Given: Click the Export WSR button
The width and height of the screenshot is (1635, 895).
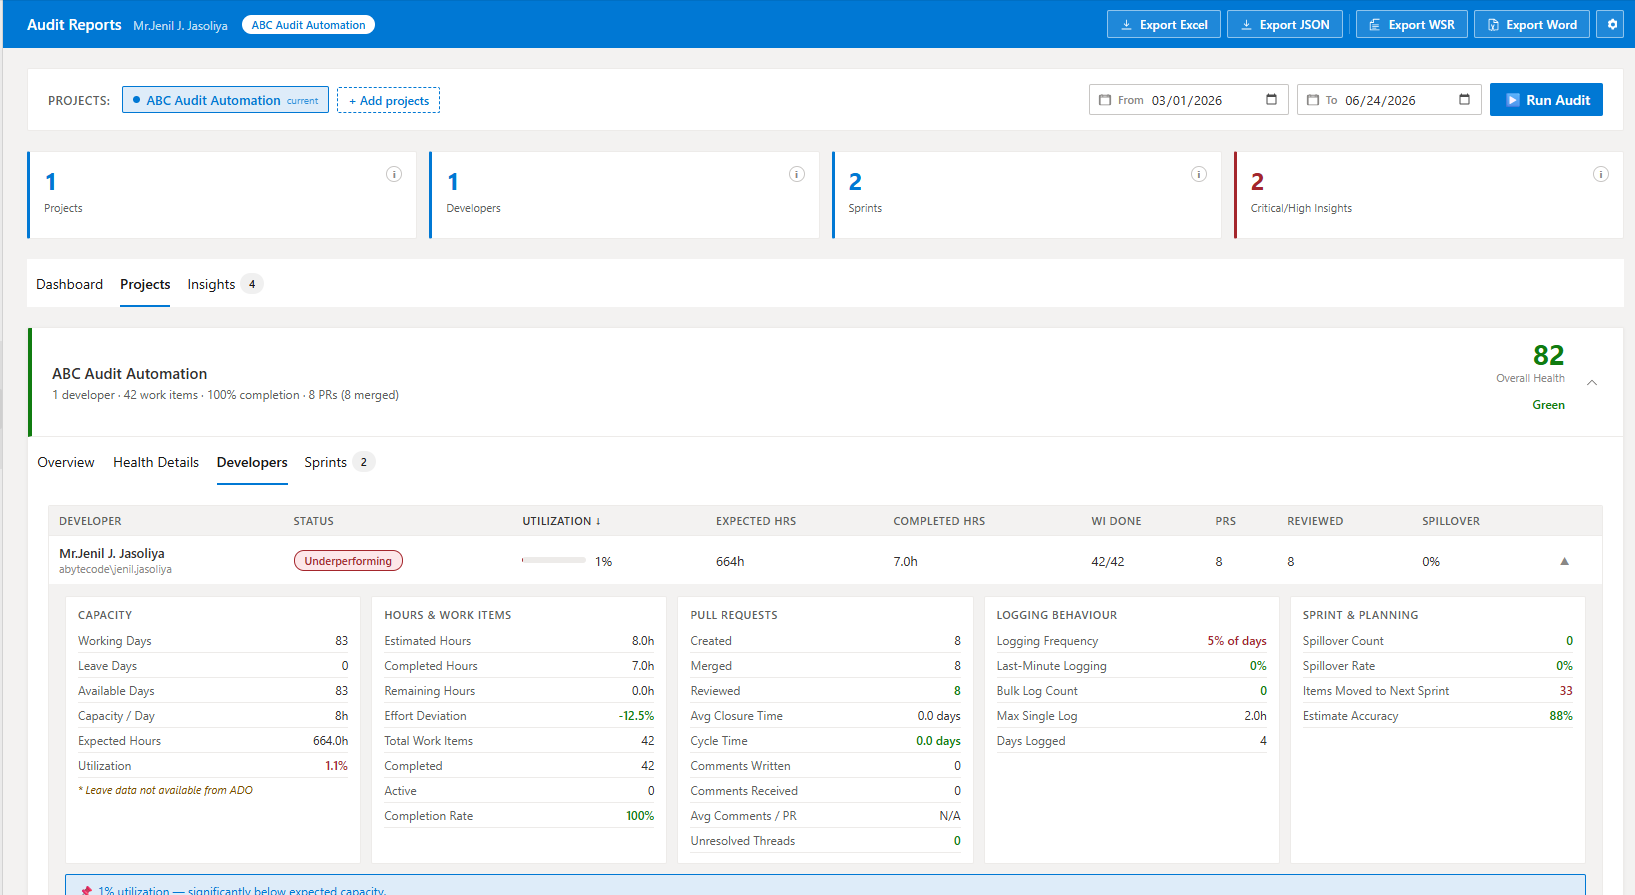Looking at the screenshot, I should point(1412,25).
